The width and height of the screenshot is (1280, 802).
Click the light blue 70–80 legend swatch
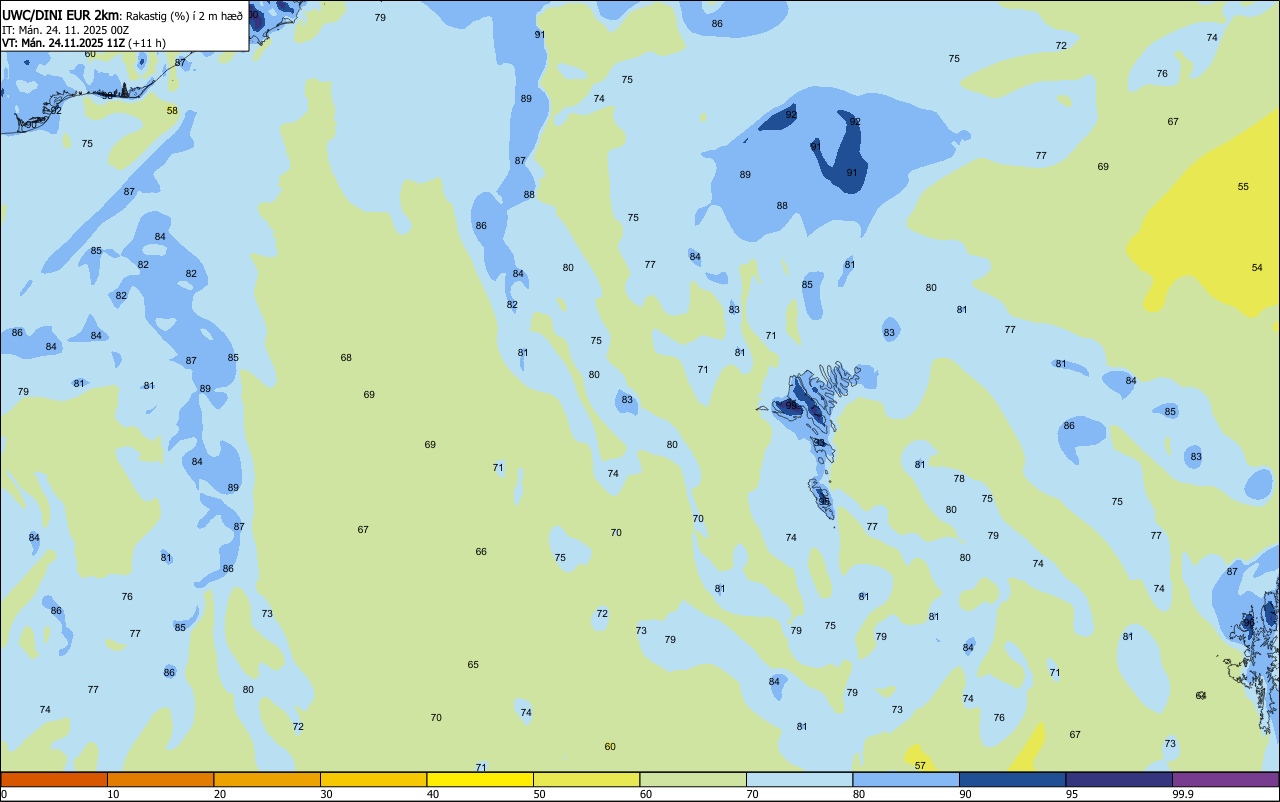tap(799, 779)
